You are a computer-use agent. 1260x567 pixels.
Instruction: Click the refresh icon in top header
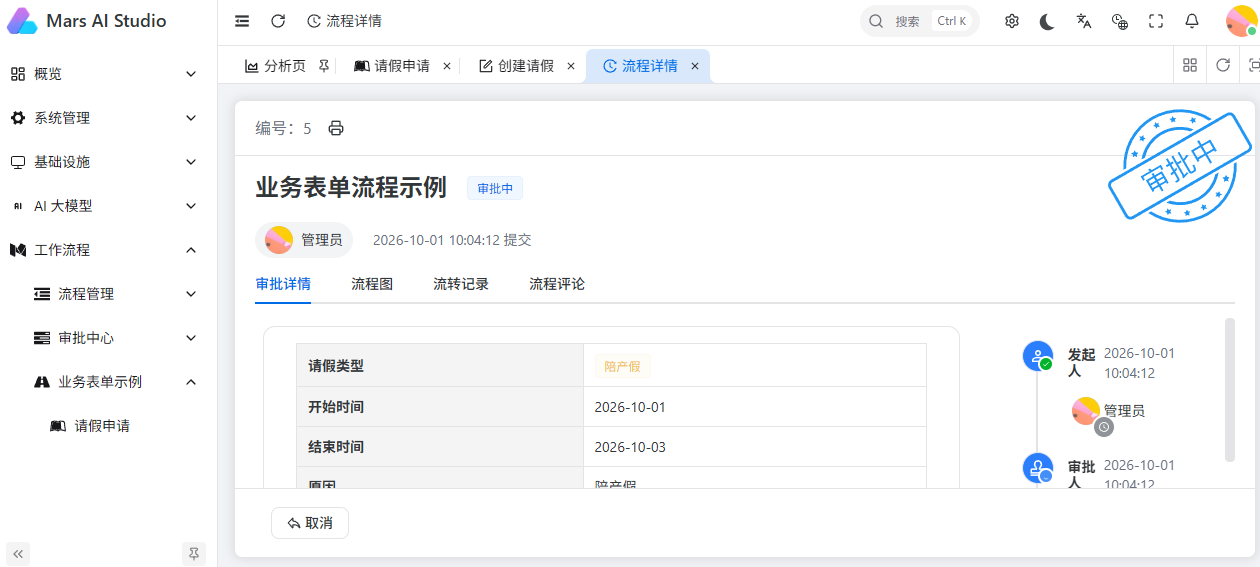tap(278, 21)
